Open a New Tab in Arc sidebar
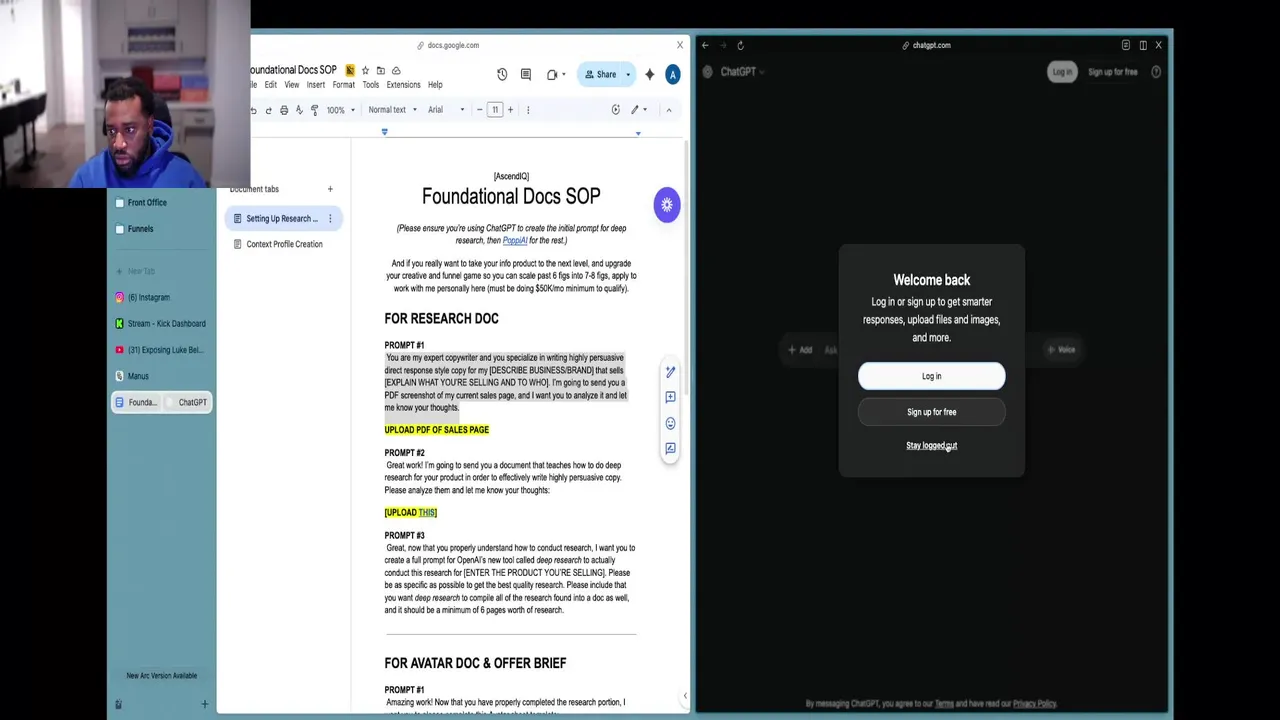The height and width of the screenshot is (720, 1280). click(161, 271)
